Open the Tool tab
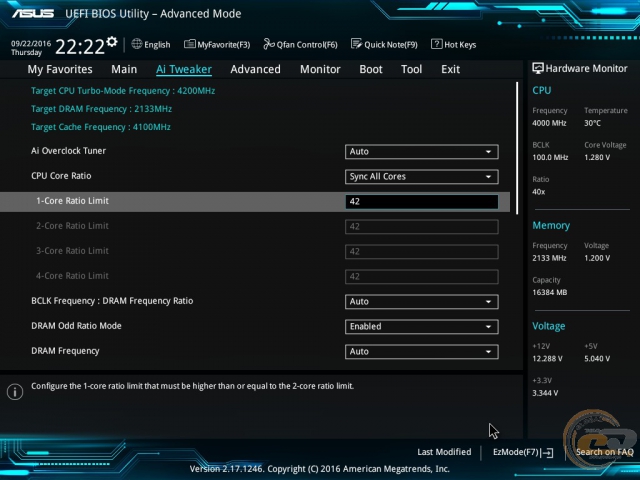640x480 pixels. coord(411,69)
